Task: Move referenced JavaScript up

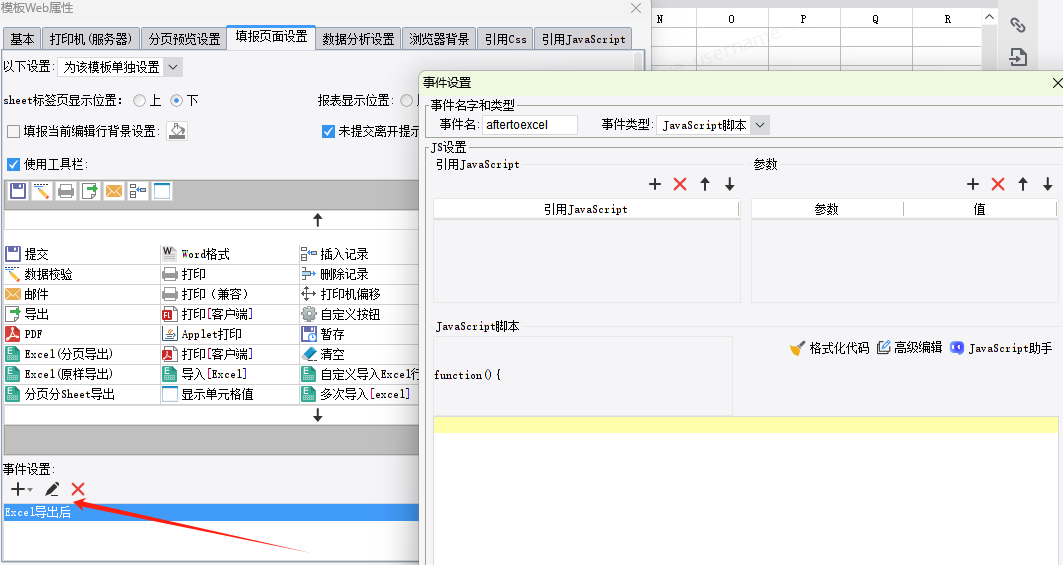Action: tap(705, 184)
